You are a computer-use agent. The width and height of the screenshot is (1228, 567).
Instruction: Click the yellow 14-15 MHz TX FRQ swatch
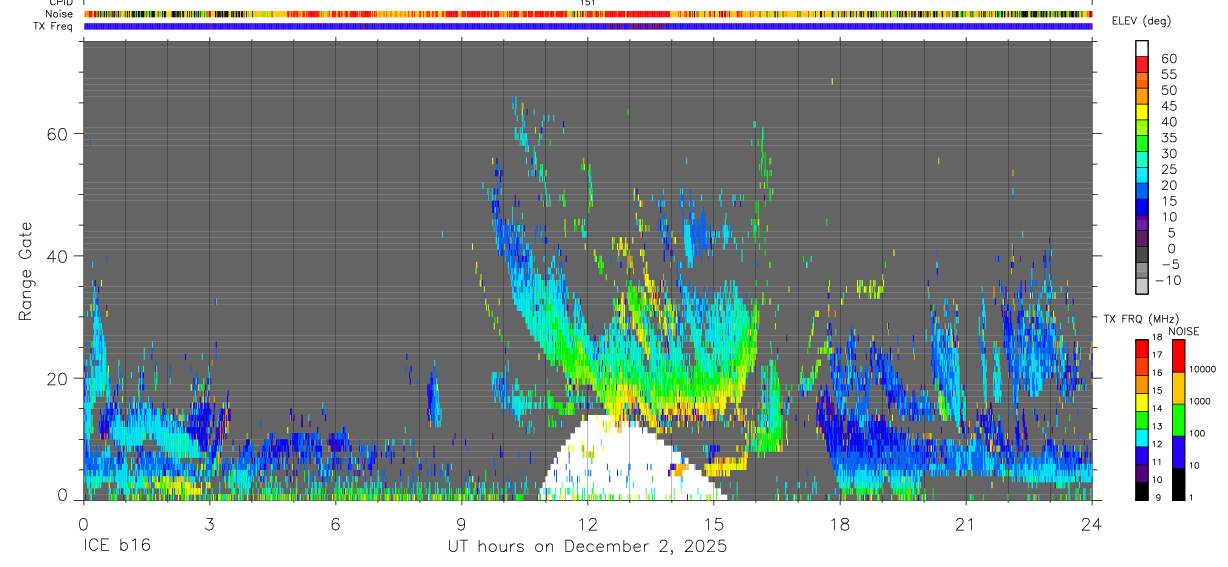pos(1141,401)
